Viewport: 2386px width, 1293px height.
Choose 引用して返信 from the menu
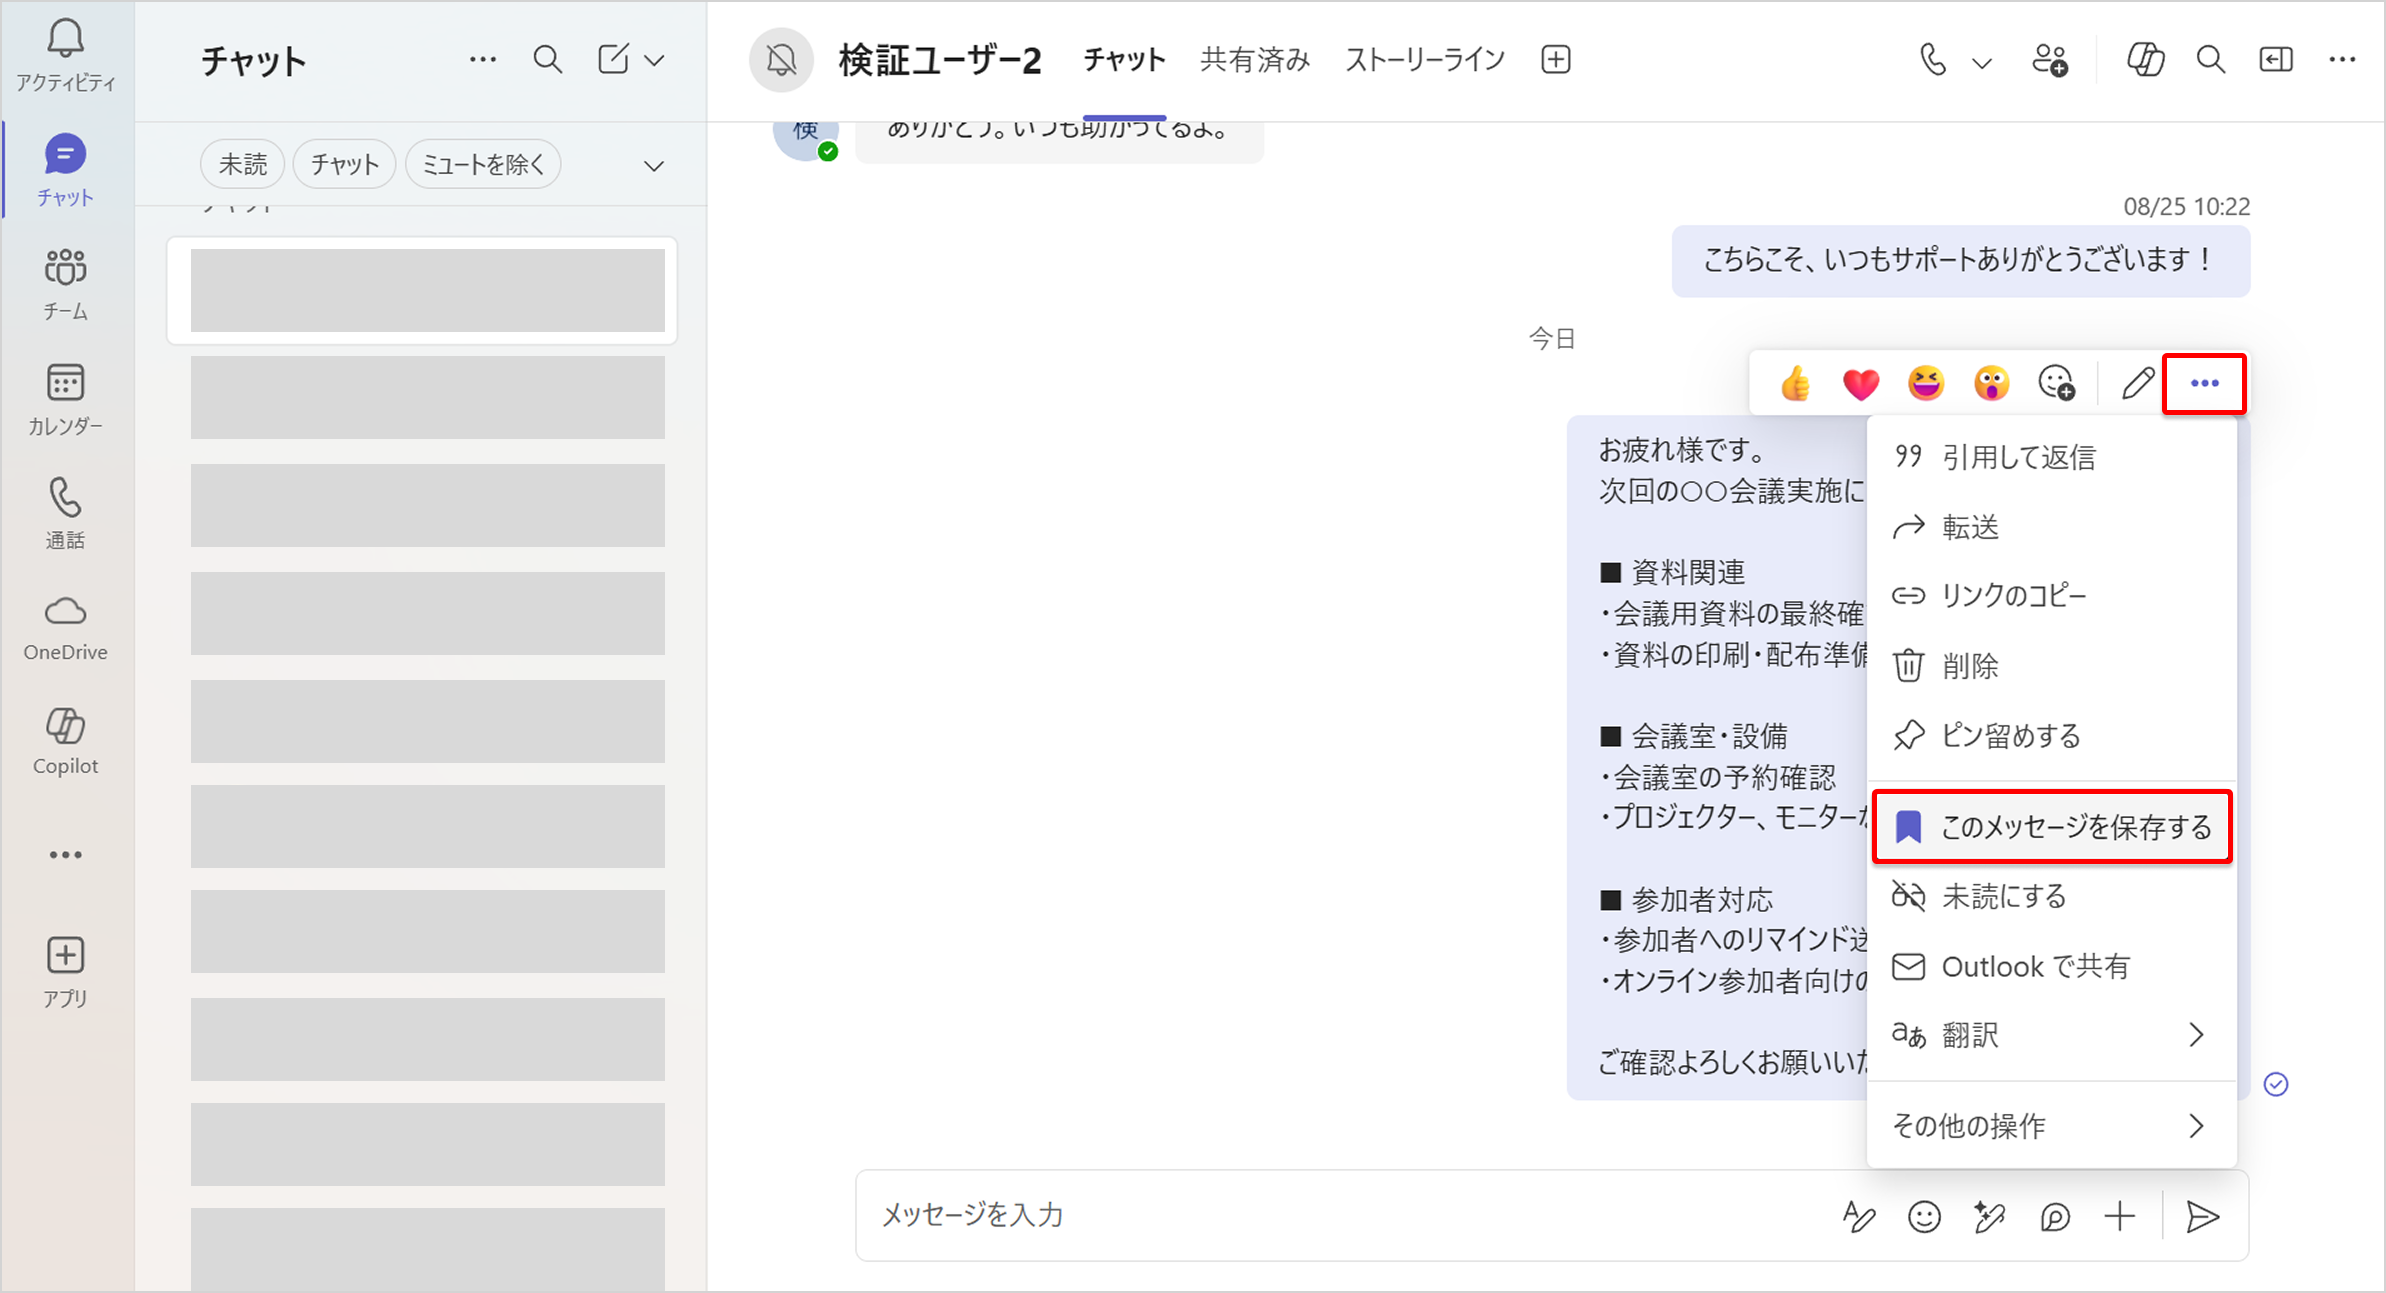point(2018,457)
